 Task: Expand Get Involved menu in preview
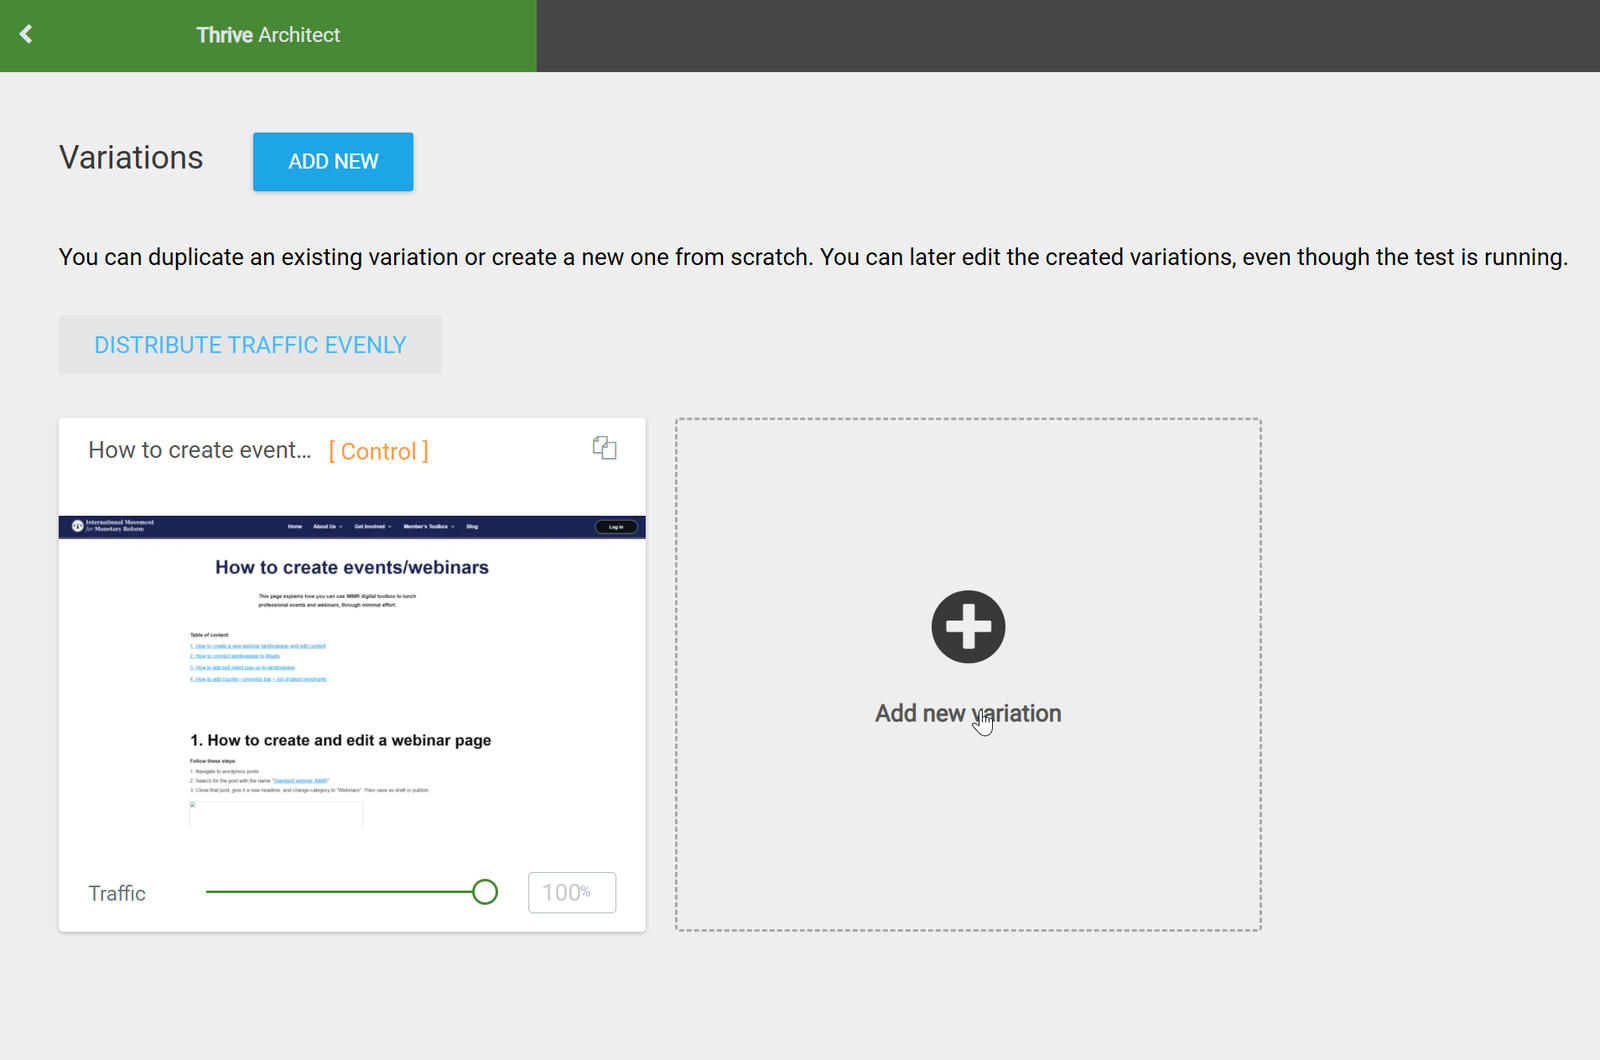pos(372,526)
